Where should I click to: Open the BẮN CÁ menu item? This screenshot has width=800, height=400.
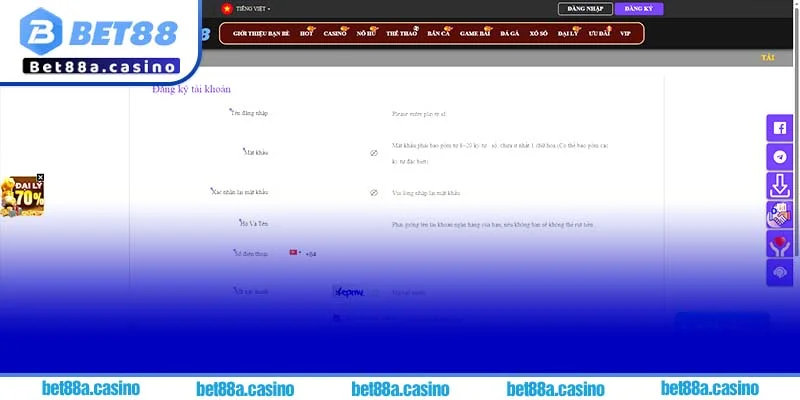coord(439,34)
